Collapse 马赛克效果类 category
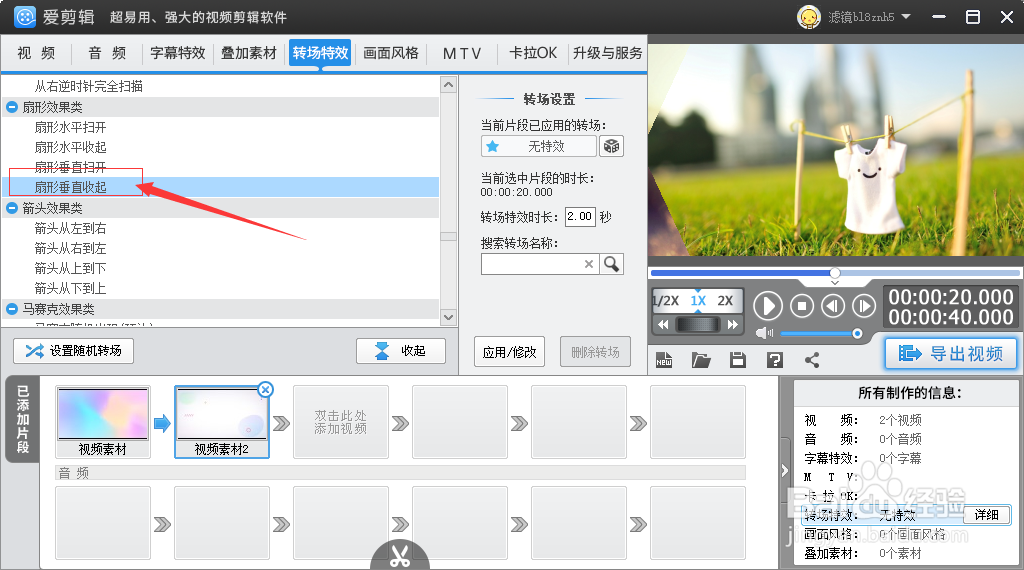The width and height of the screenshot is (1024, 570). click(12, 309)
